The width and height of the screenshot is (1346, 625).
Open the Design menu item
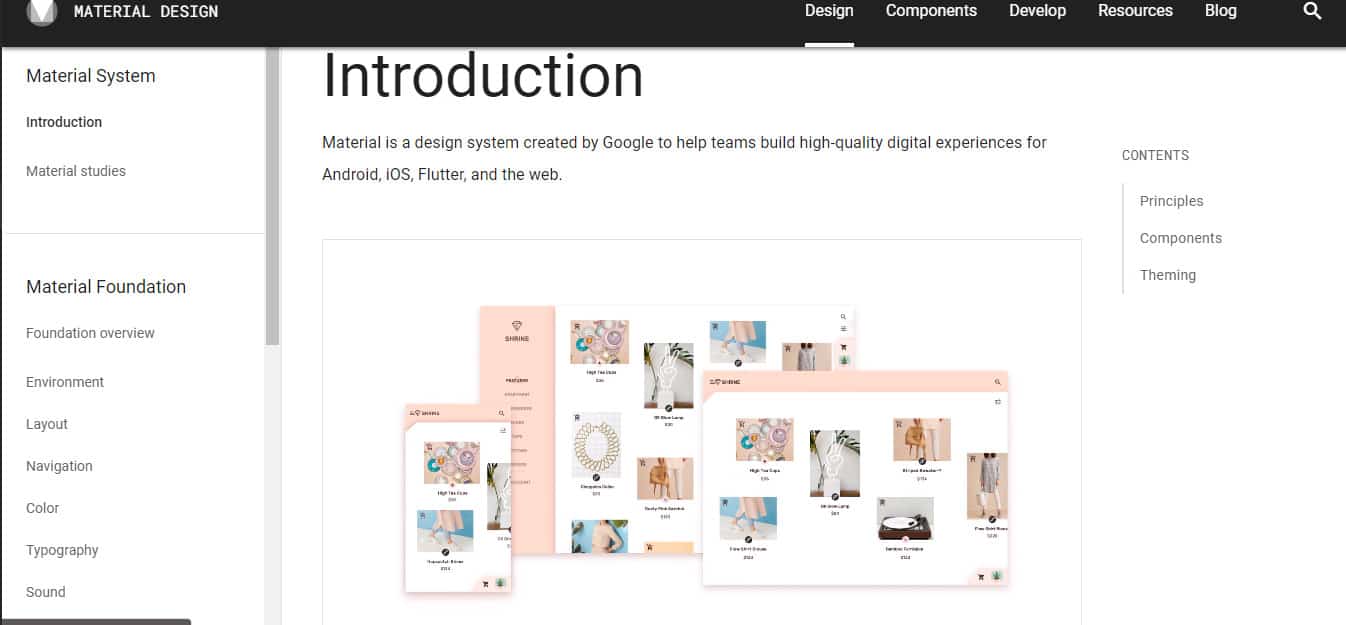(x=829, y=11)
